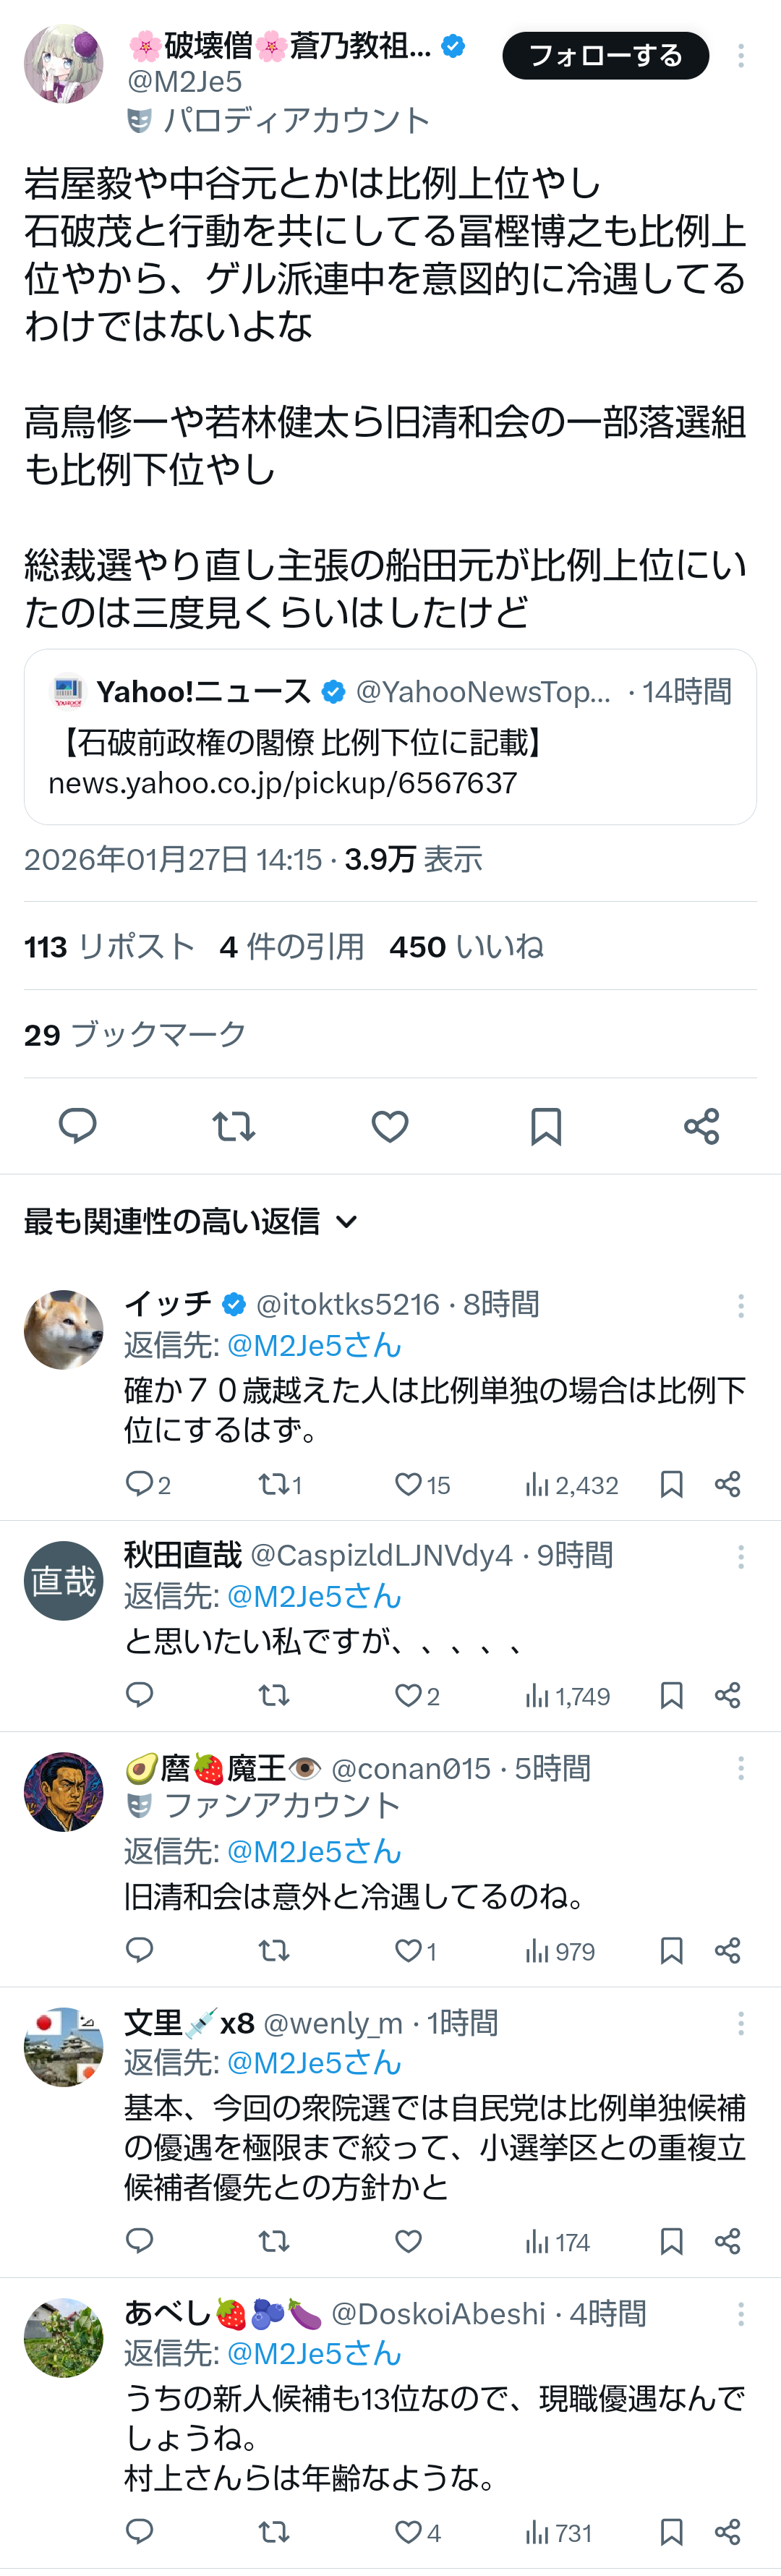Repost the main tweet via retweet icon

234,1126
